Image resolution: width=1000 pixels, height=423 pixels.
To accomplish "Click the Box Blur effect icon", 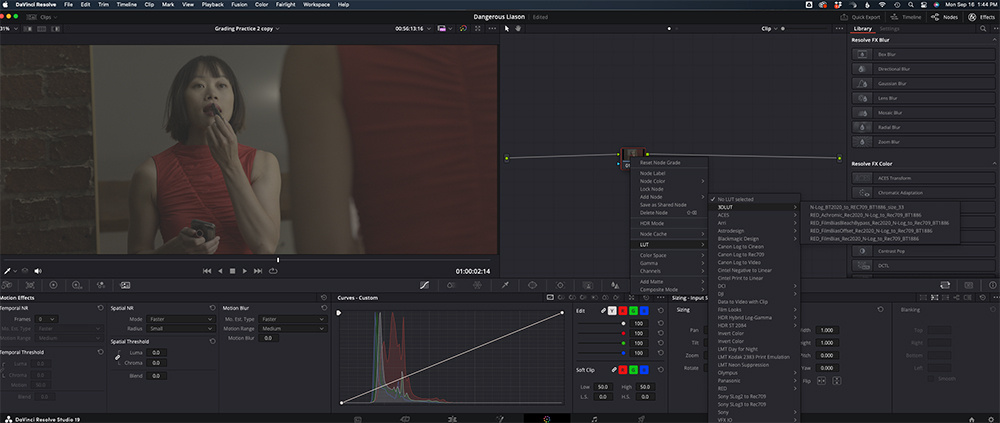I will coord(862,54).
